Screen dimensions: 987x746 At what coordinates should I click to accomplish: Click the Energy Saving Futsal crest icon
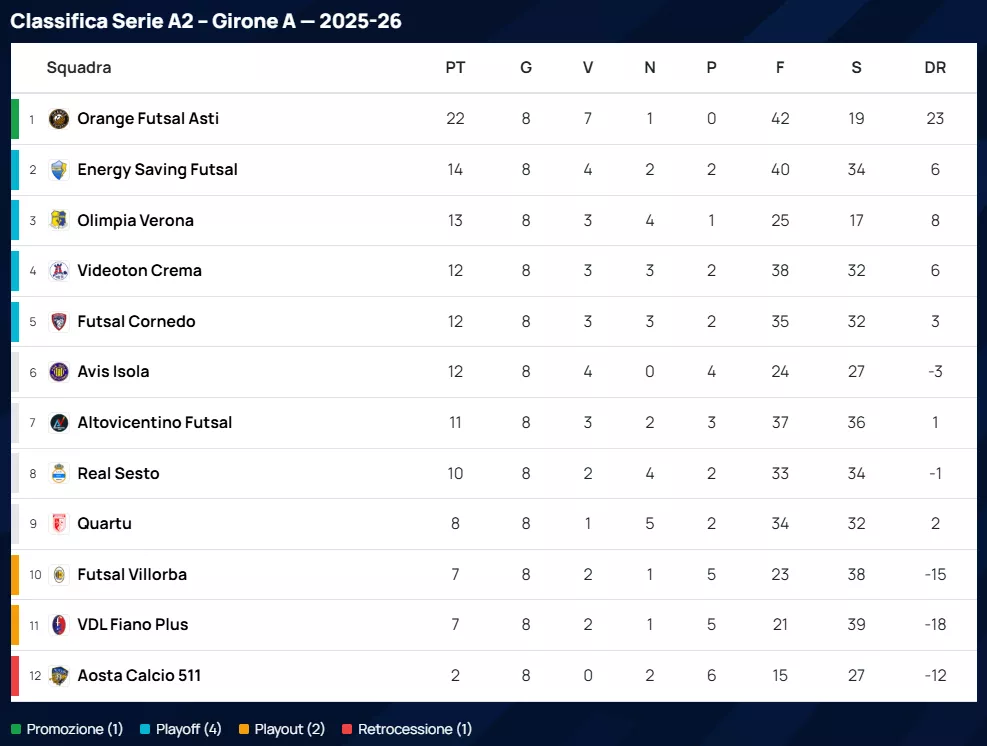click(x=59, y=170)
